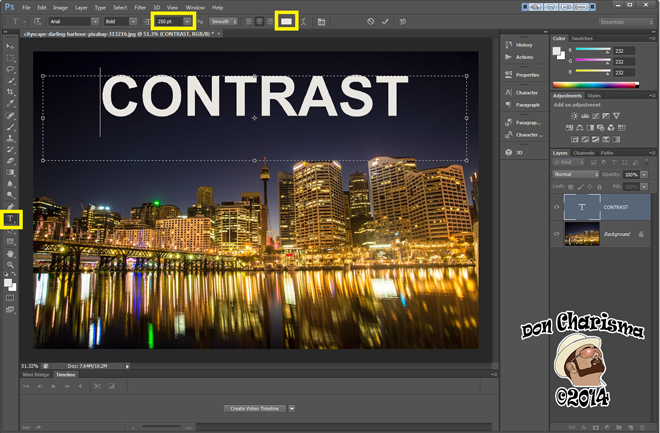Click the Create Video Timeline button
660x433 pixels.
point(253,408)
